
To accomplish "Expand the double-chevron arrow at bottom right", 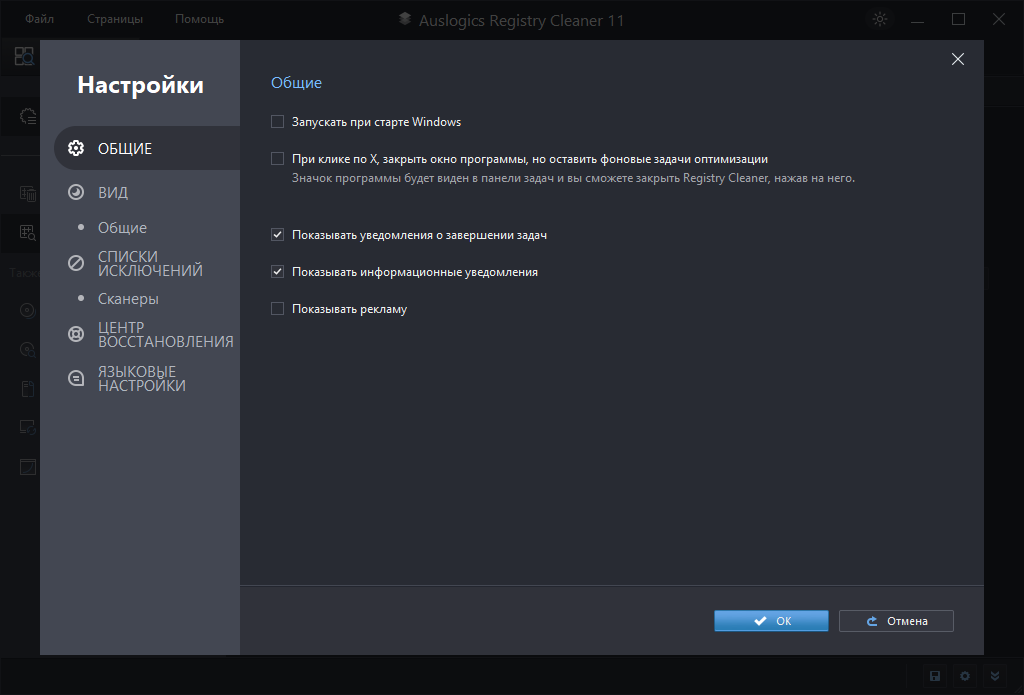I will (x=995, y=676).
